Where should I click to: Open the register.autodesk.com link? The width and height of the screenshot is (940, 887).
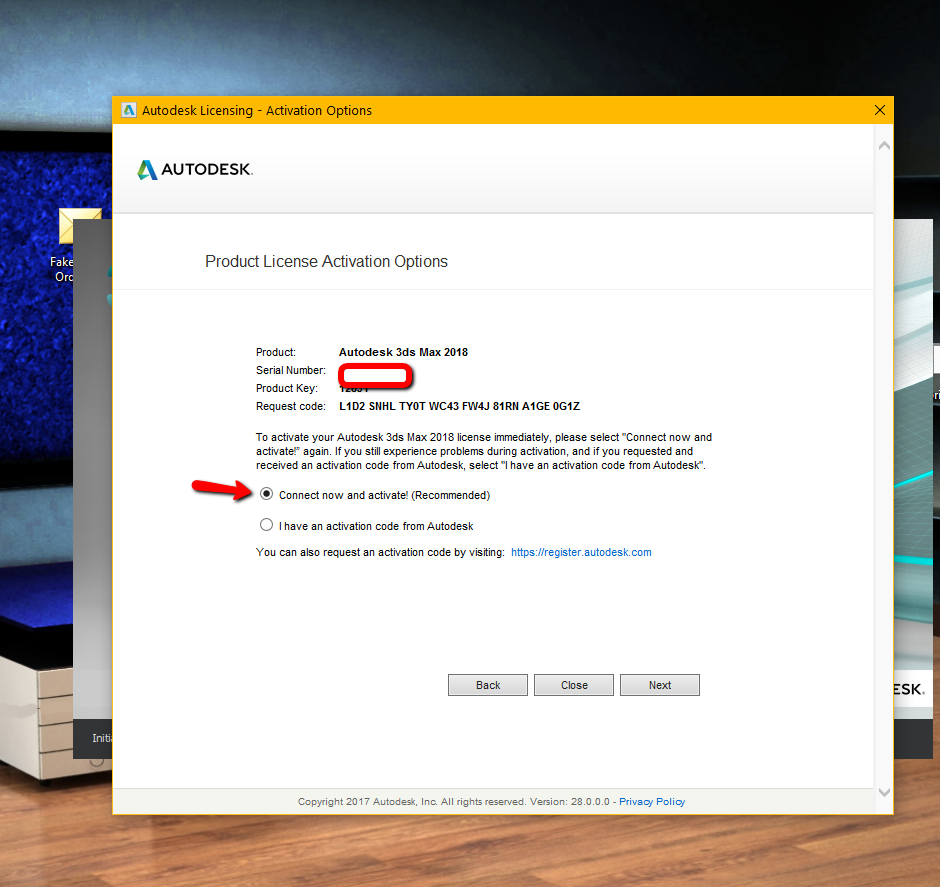tap(581, 552)
